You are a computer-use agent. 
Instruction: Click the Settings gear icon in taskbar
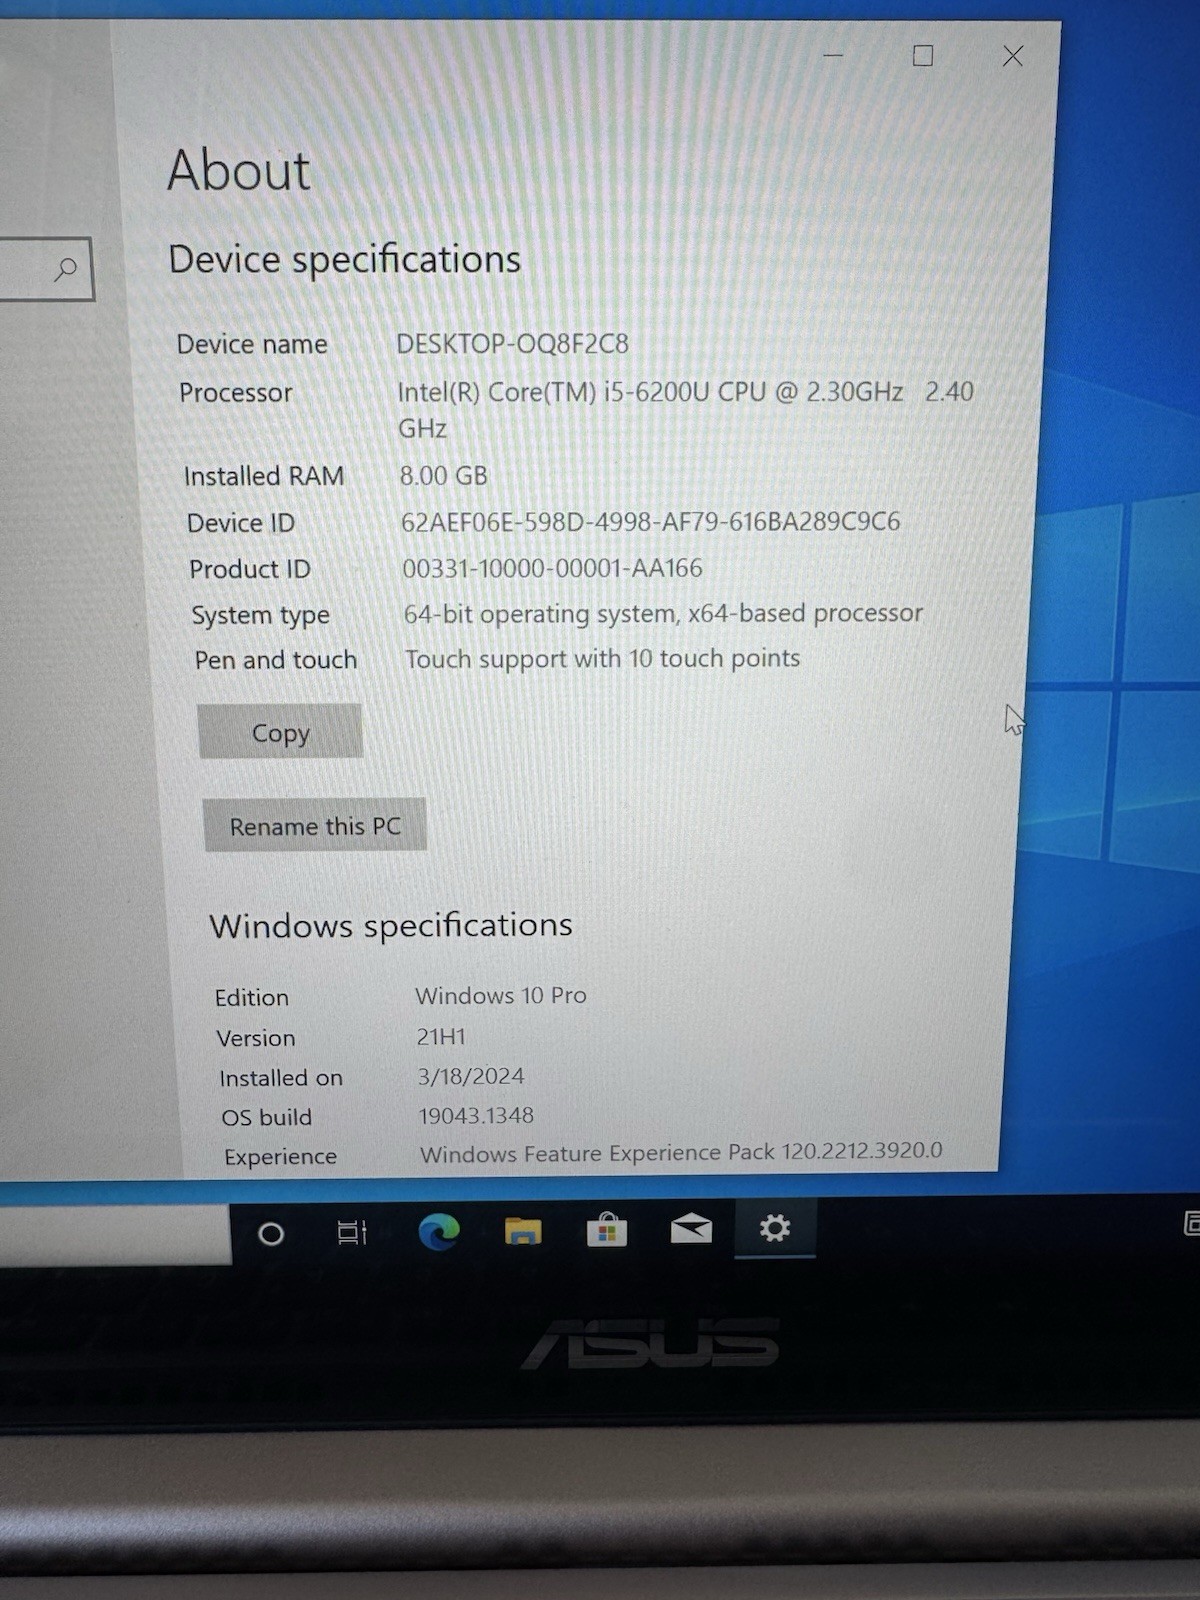pos(775,1227)
